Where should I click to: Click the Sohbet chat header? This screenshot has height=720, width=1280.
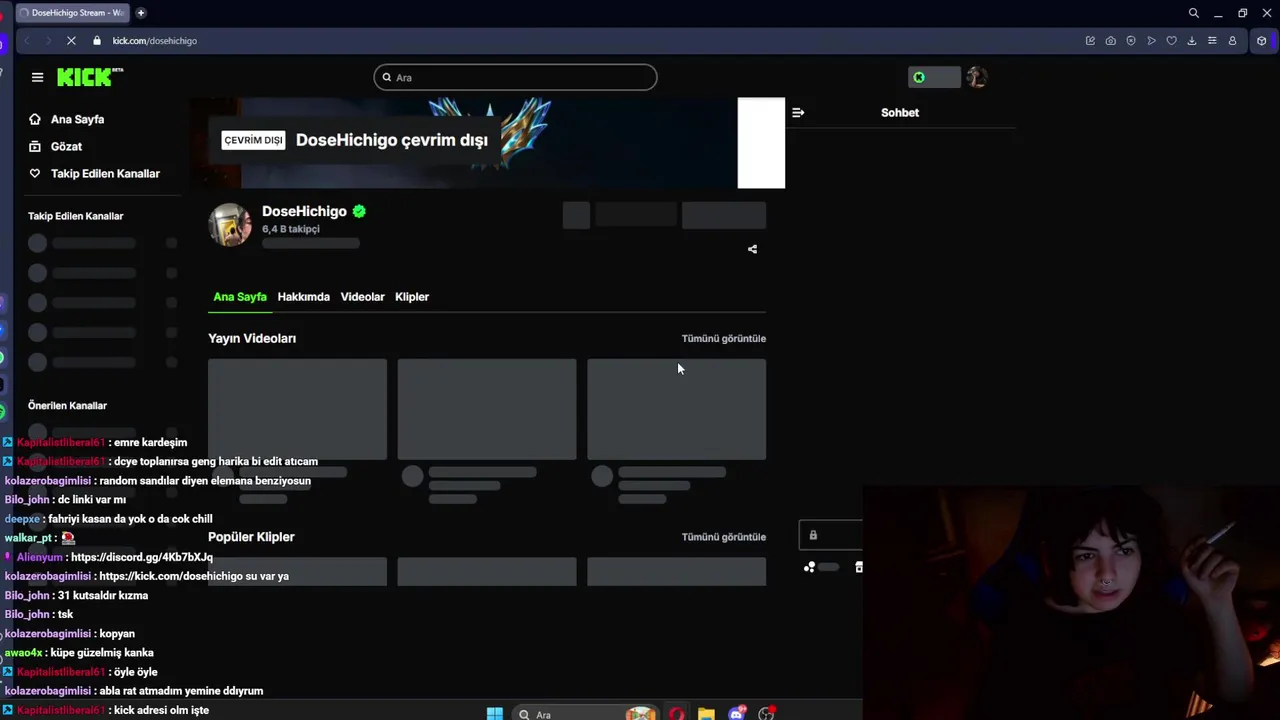click(900, 113)
